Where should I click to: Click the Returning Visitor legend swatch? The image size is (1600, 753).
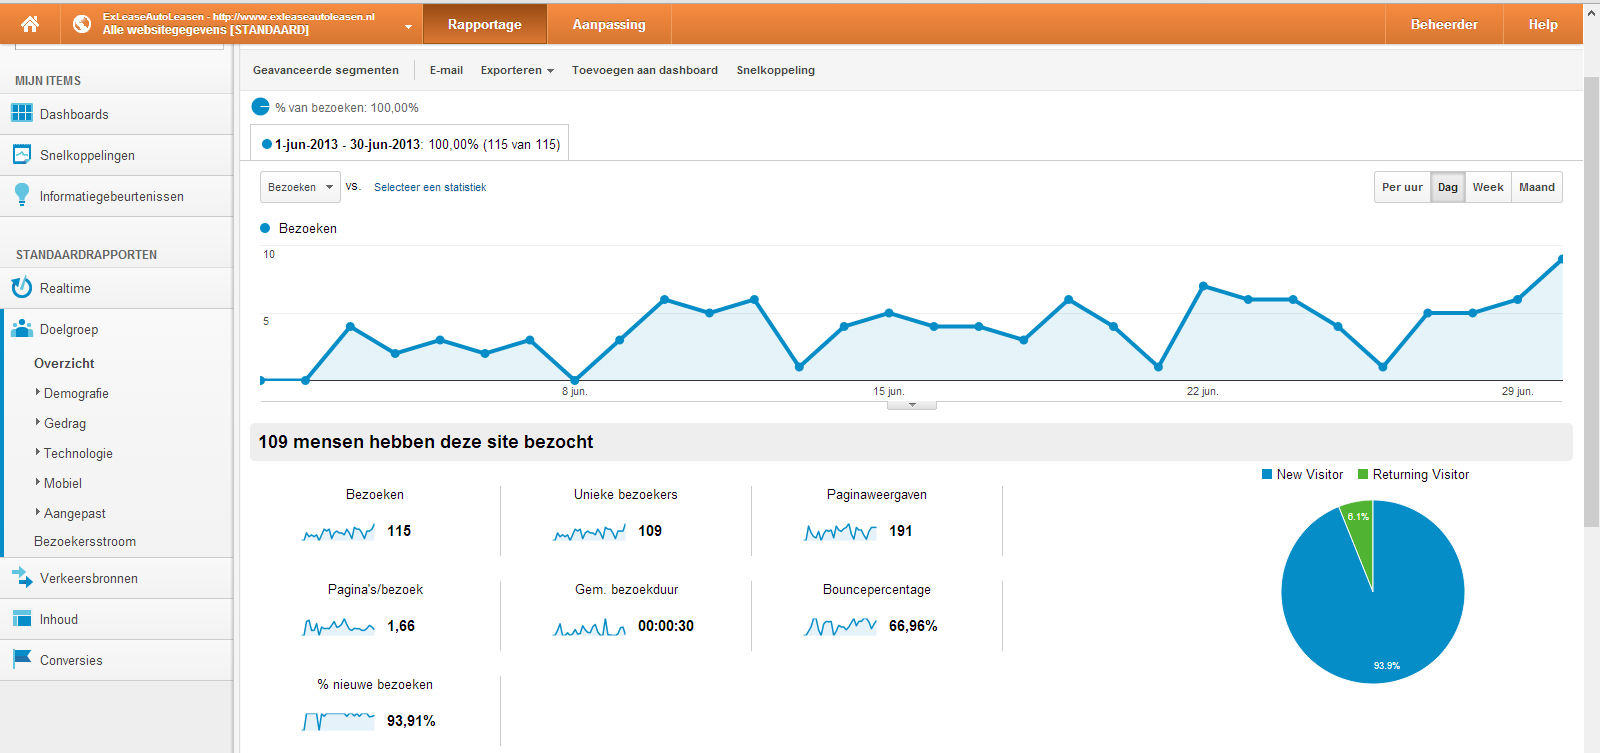pyautogui.click(x=1363, y=474)
